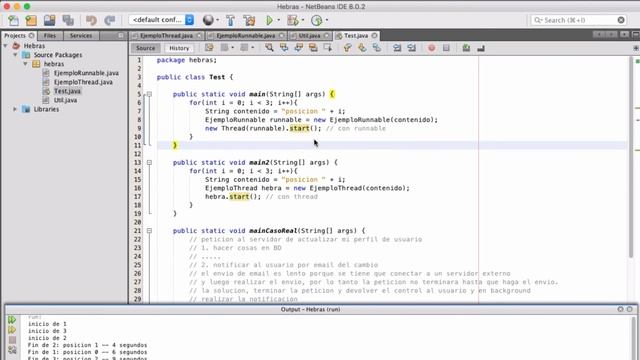Click the Stop square icon in Output panel
This screenshot has width=640, height=360.
click(12, 340)
